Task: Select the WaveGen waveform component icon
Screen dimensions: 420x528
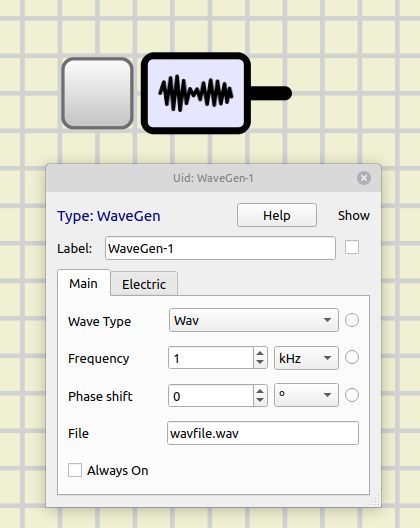Action: (x=196, y=93)
